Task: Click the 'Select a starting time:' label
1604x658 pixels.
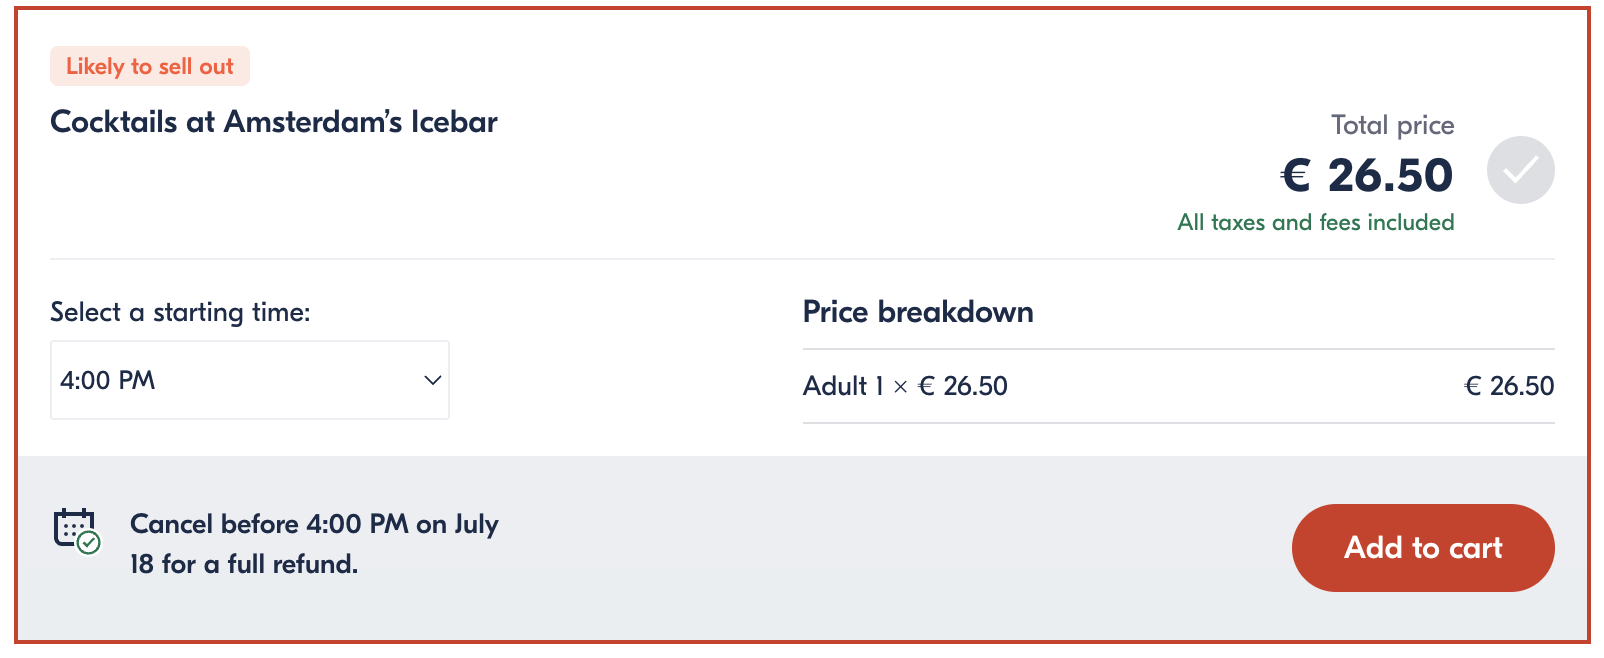Action: [x=180, y=312]
